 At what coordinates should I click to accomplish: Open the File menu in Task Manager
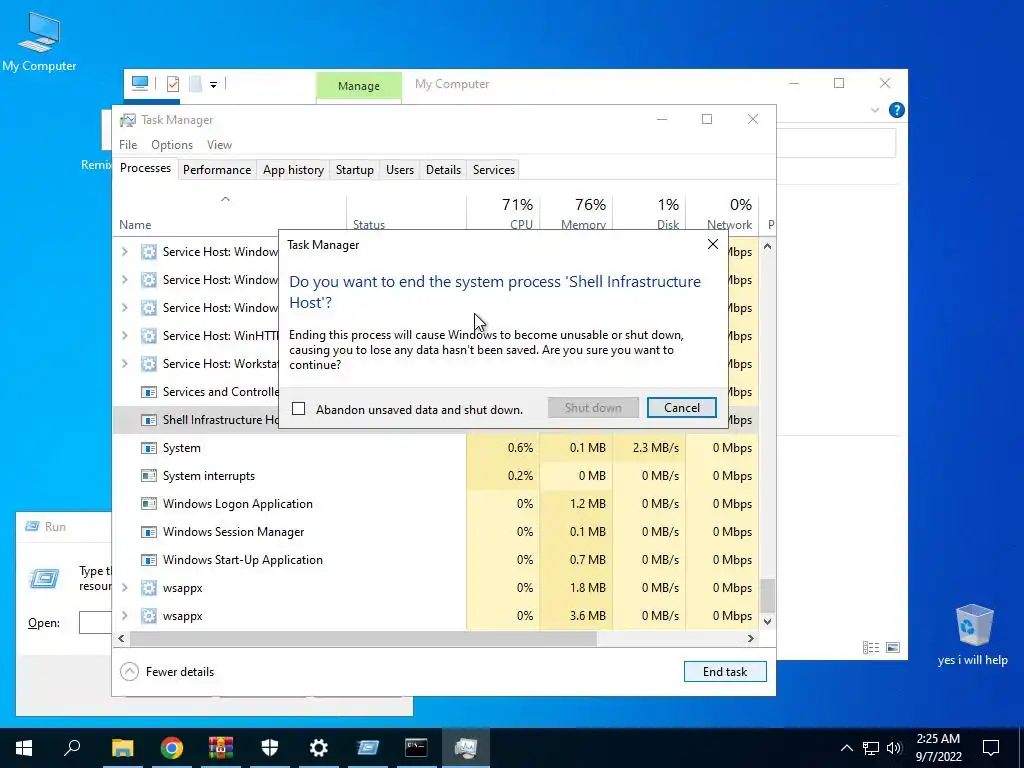[128, 145]
